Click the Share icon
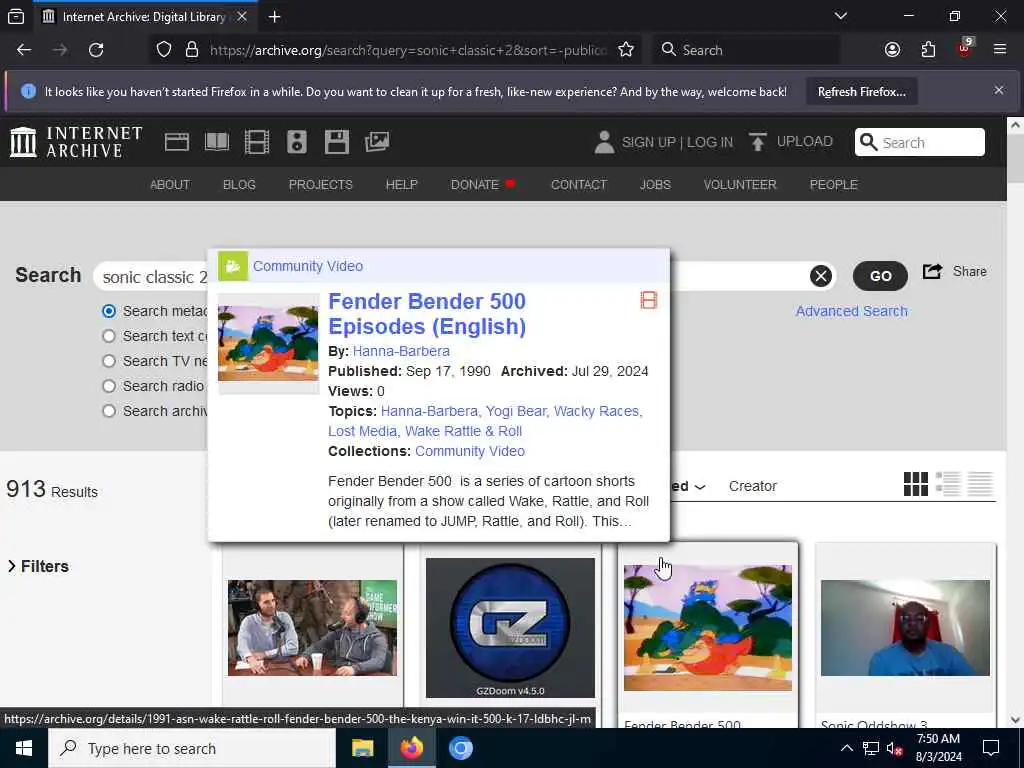The width and height of the screenshot is (1024, 768). coord(932,271)
